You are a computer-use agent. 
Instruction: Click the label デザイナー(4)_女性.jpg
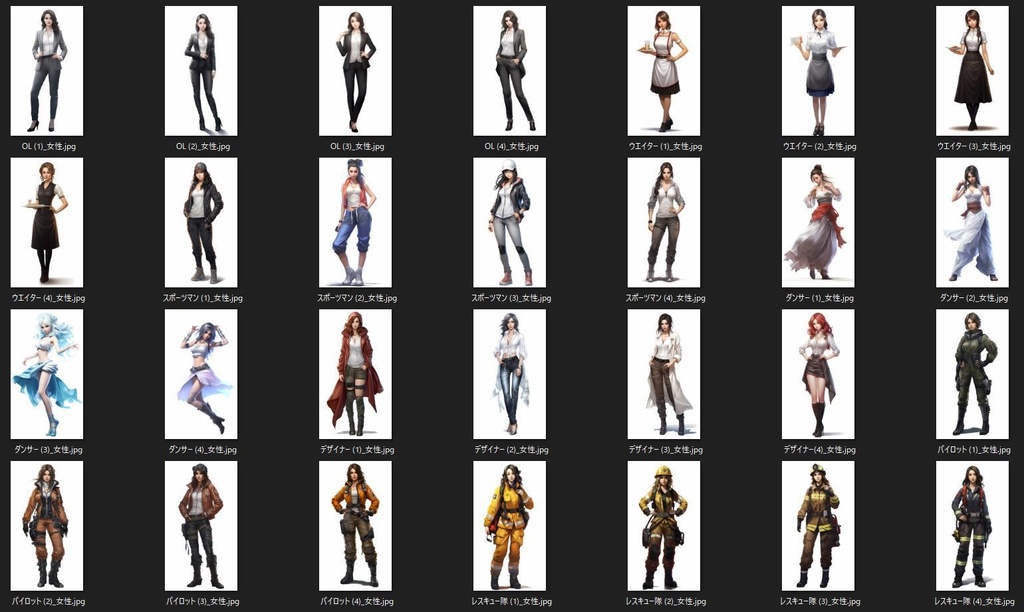pos(820,449)
